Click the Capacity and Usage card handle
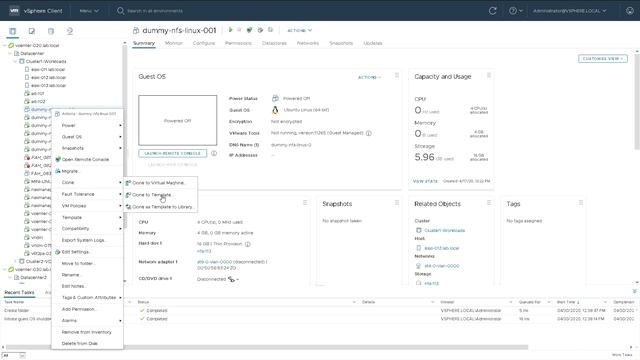Viewport: 640px width, 360px height. coord(489,76)
